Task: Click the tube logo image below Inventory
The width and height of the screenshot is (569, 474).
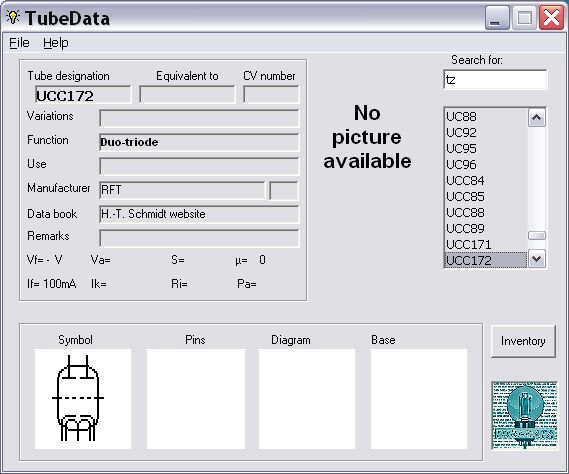Action: (x=524, y=416)
